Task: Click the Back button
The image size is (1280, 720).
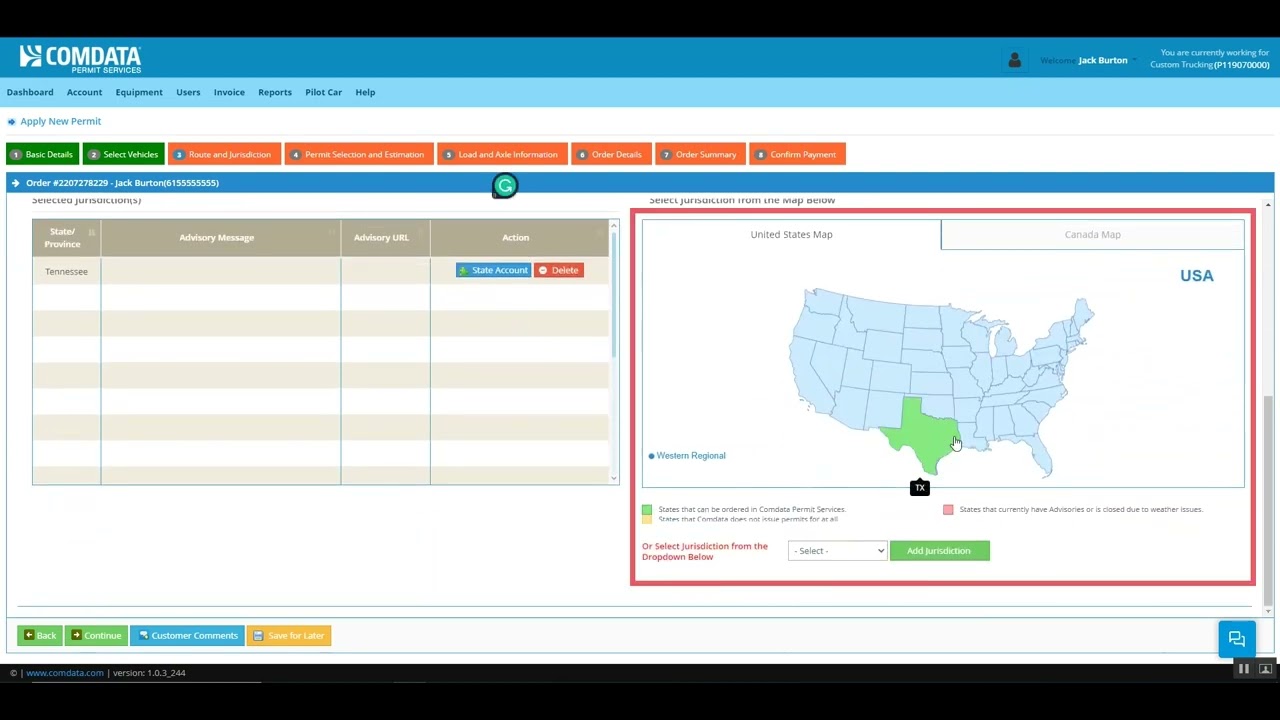Action: point(39,636)
